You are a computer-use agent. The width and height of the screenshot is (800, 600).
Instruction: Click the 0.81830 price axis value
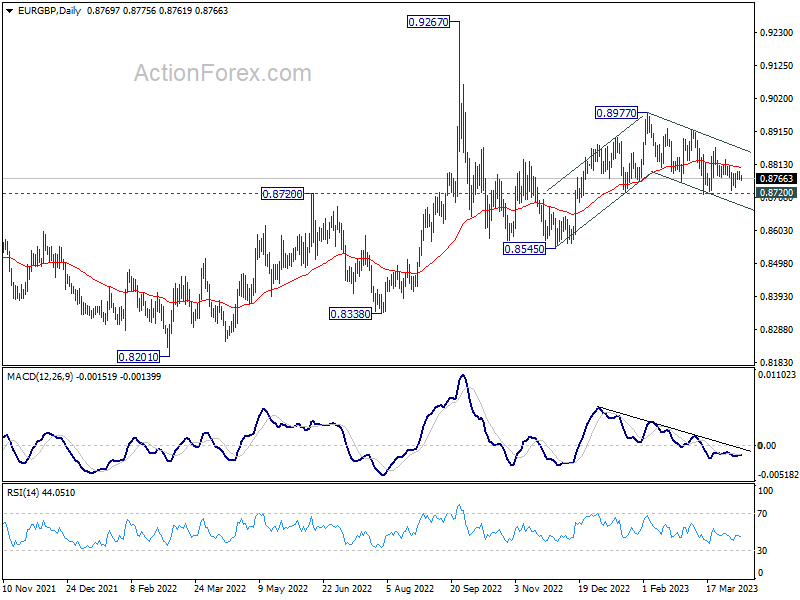(777, 363)
